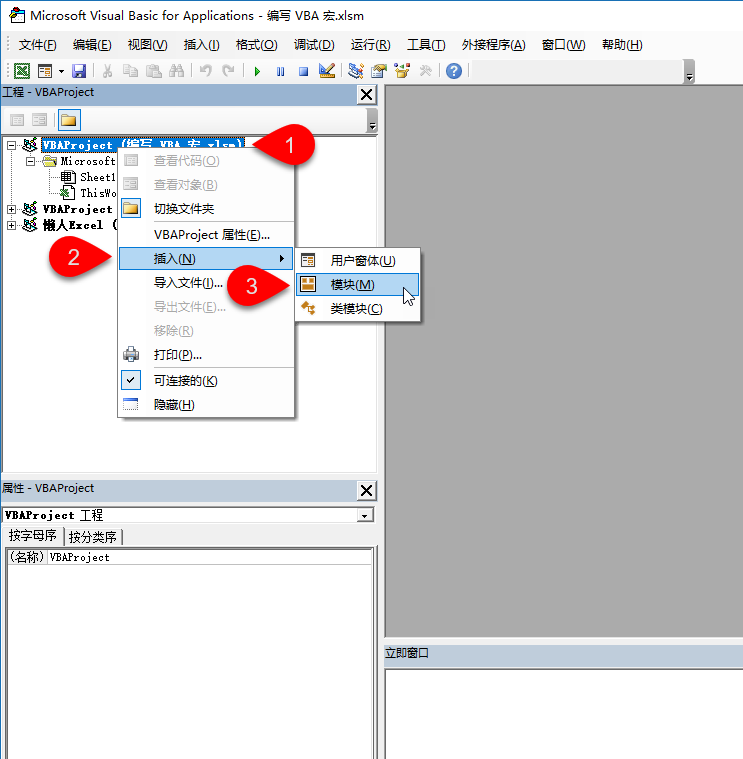
Task: Open the Object Browser toolbar icon
Action: (403, 71)
